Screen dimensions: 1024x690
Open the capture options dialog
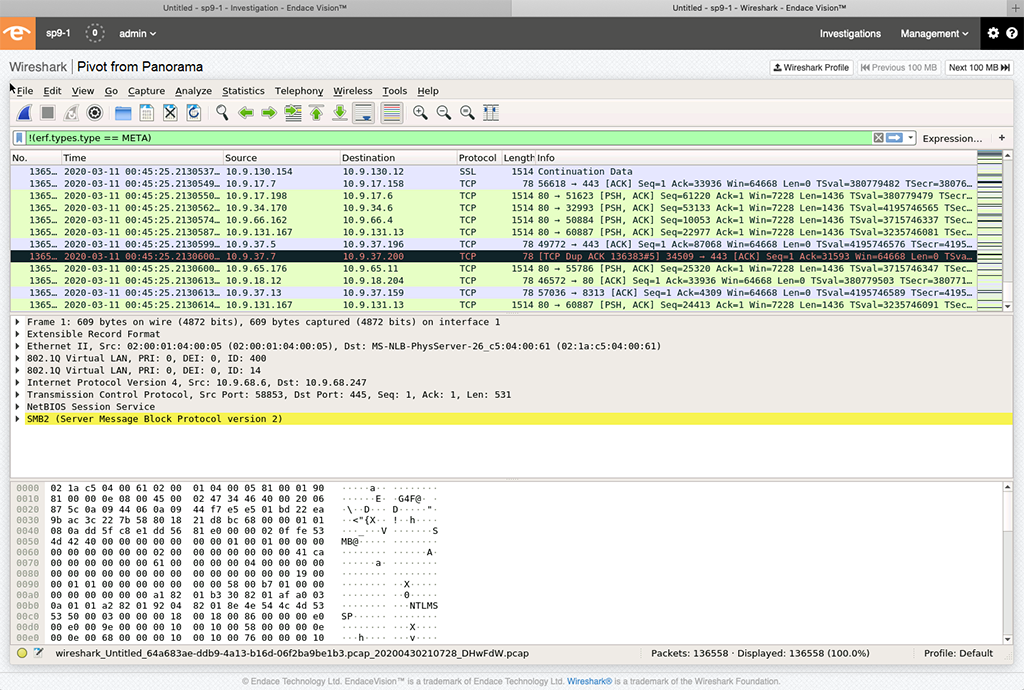(93, 112)
